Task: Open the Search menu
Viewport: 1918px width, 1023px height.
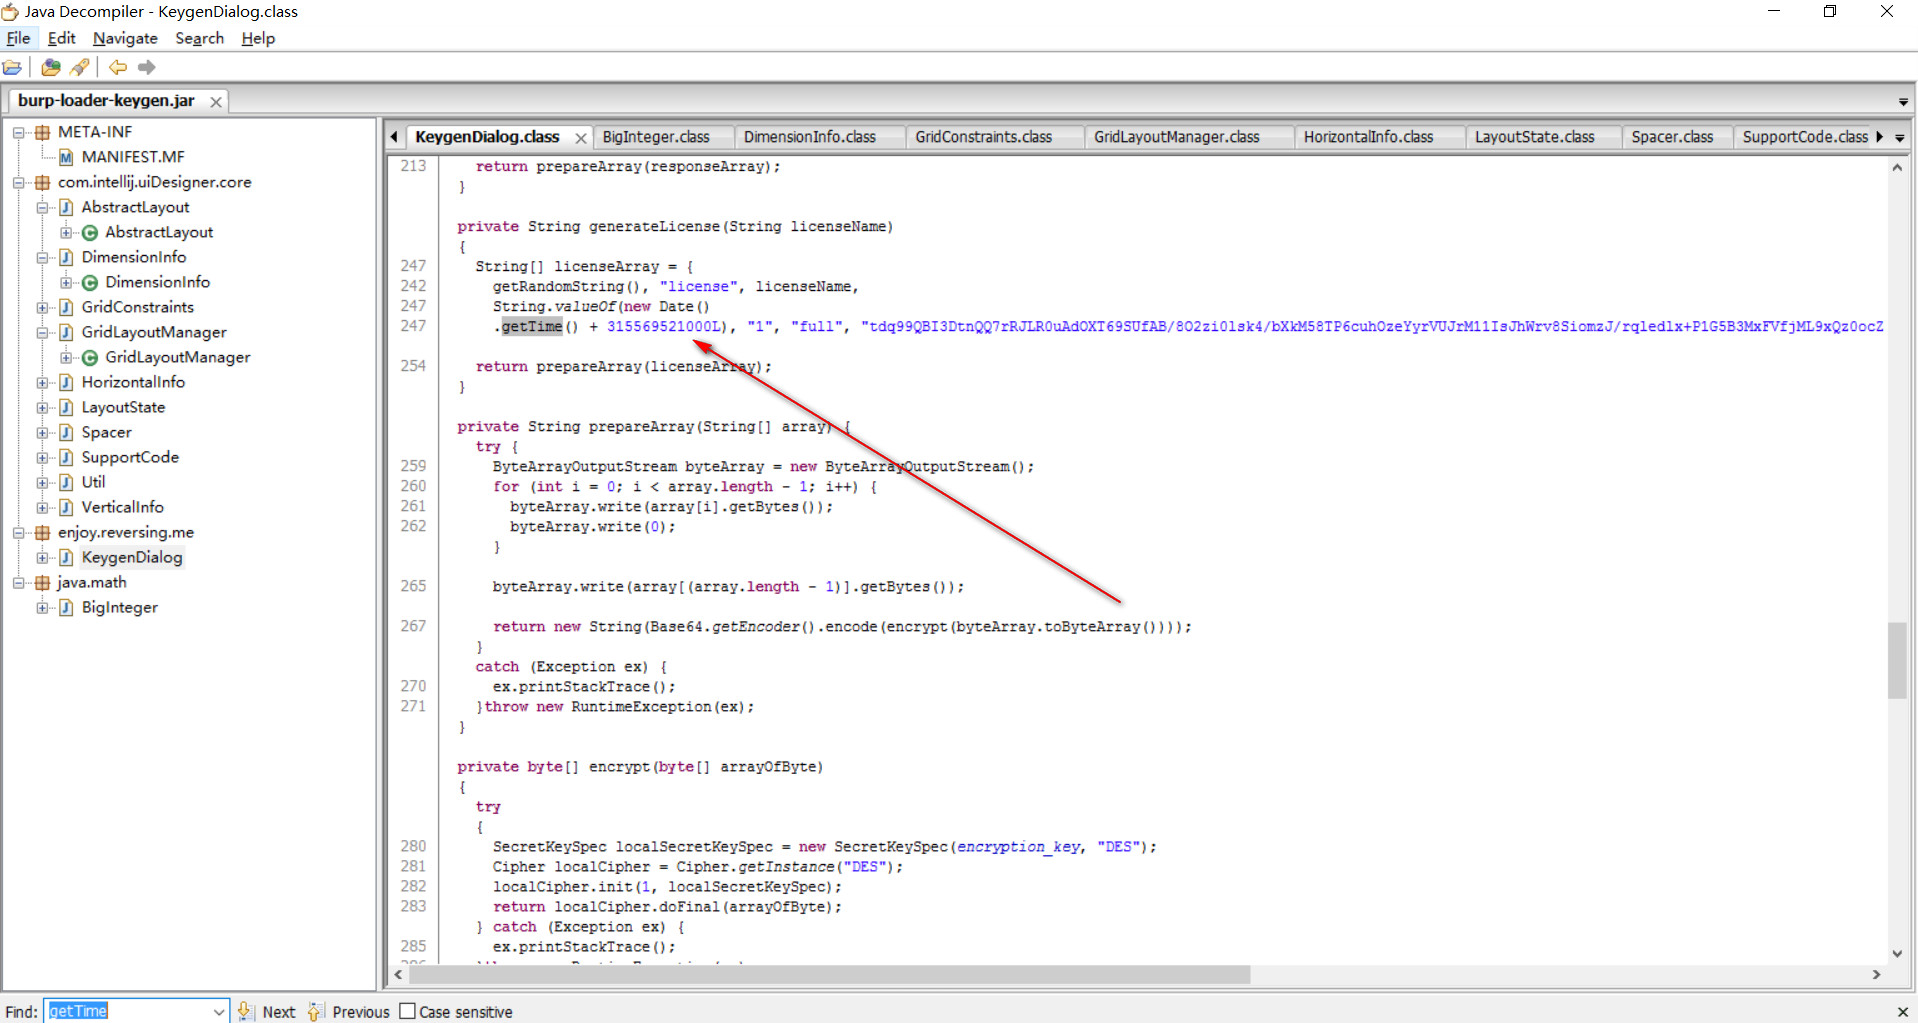Action: click(199, 38)
